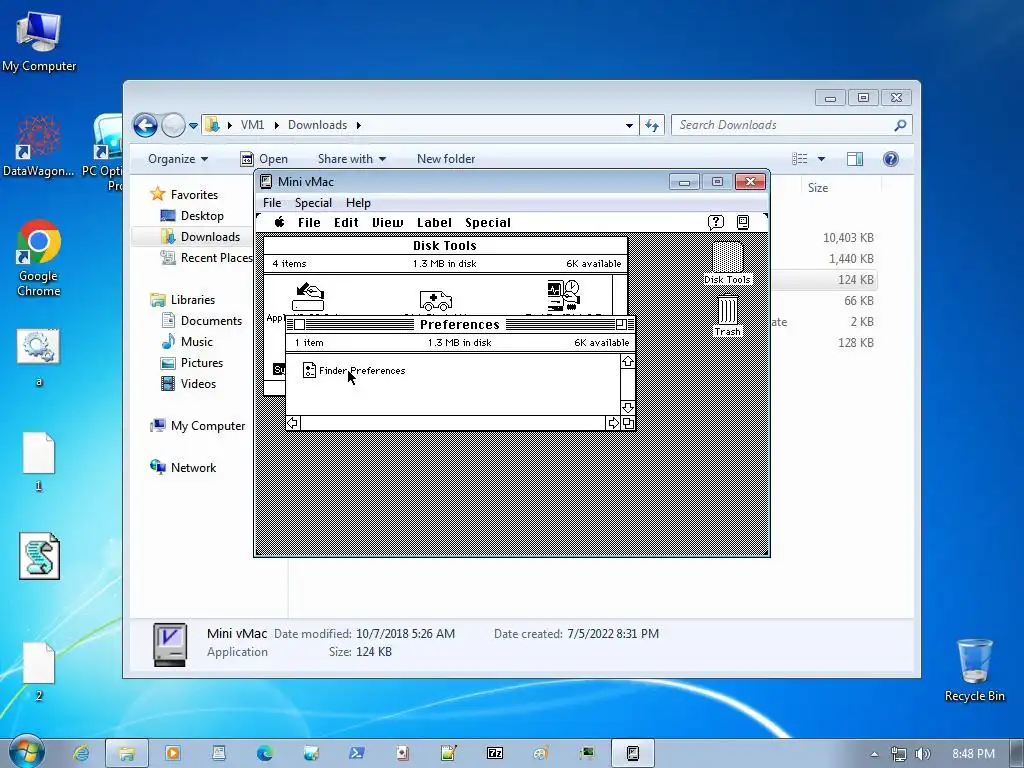Image resolution: width=1024 pixels, height=768 pixels.
Task: Click the PowerShell taskbar icon
Action: [x=357, y=753]
